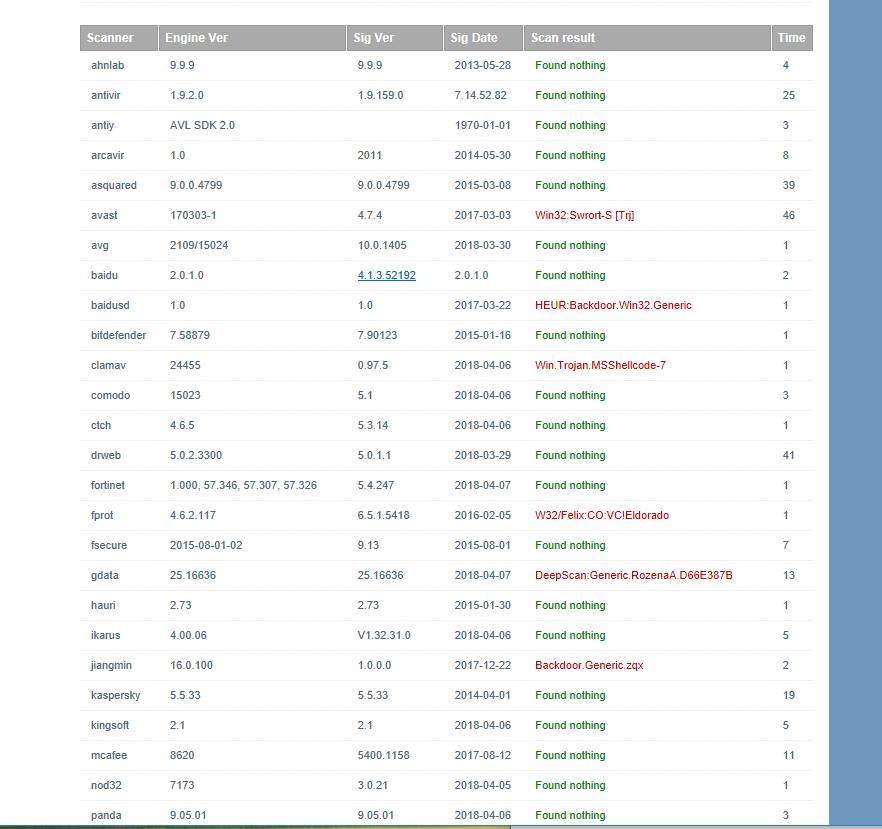This screenshot has width=882, height=829.
Task: Click the baidusd scanner name
Action: (x=110, y=305)
